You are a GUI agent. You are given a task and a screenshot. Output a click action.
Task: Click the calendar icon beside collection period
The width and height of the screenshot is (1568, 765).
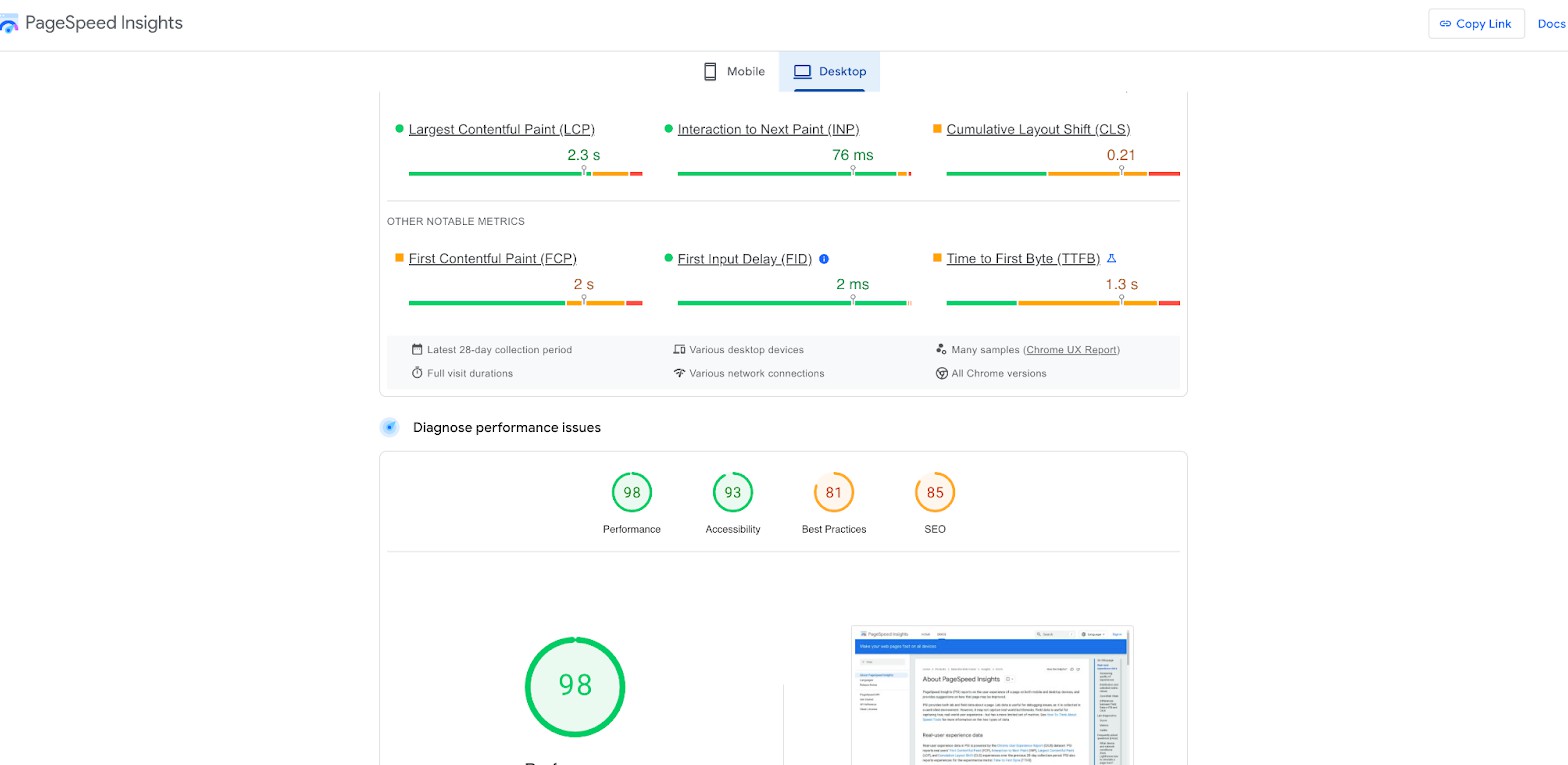(x=417, y=349)
